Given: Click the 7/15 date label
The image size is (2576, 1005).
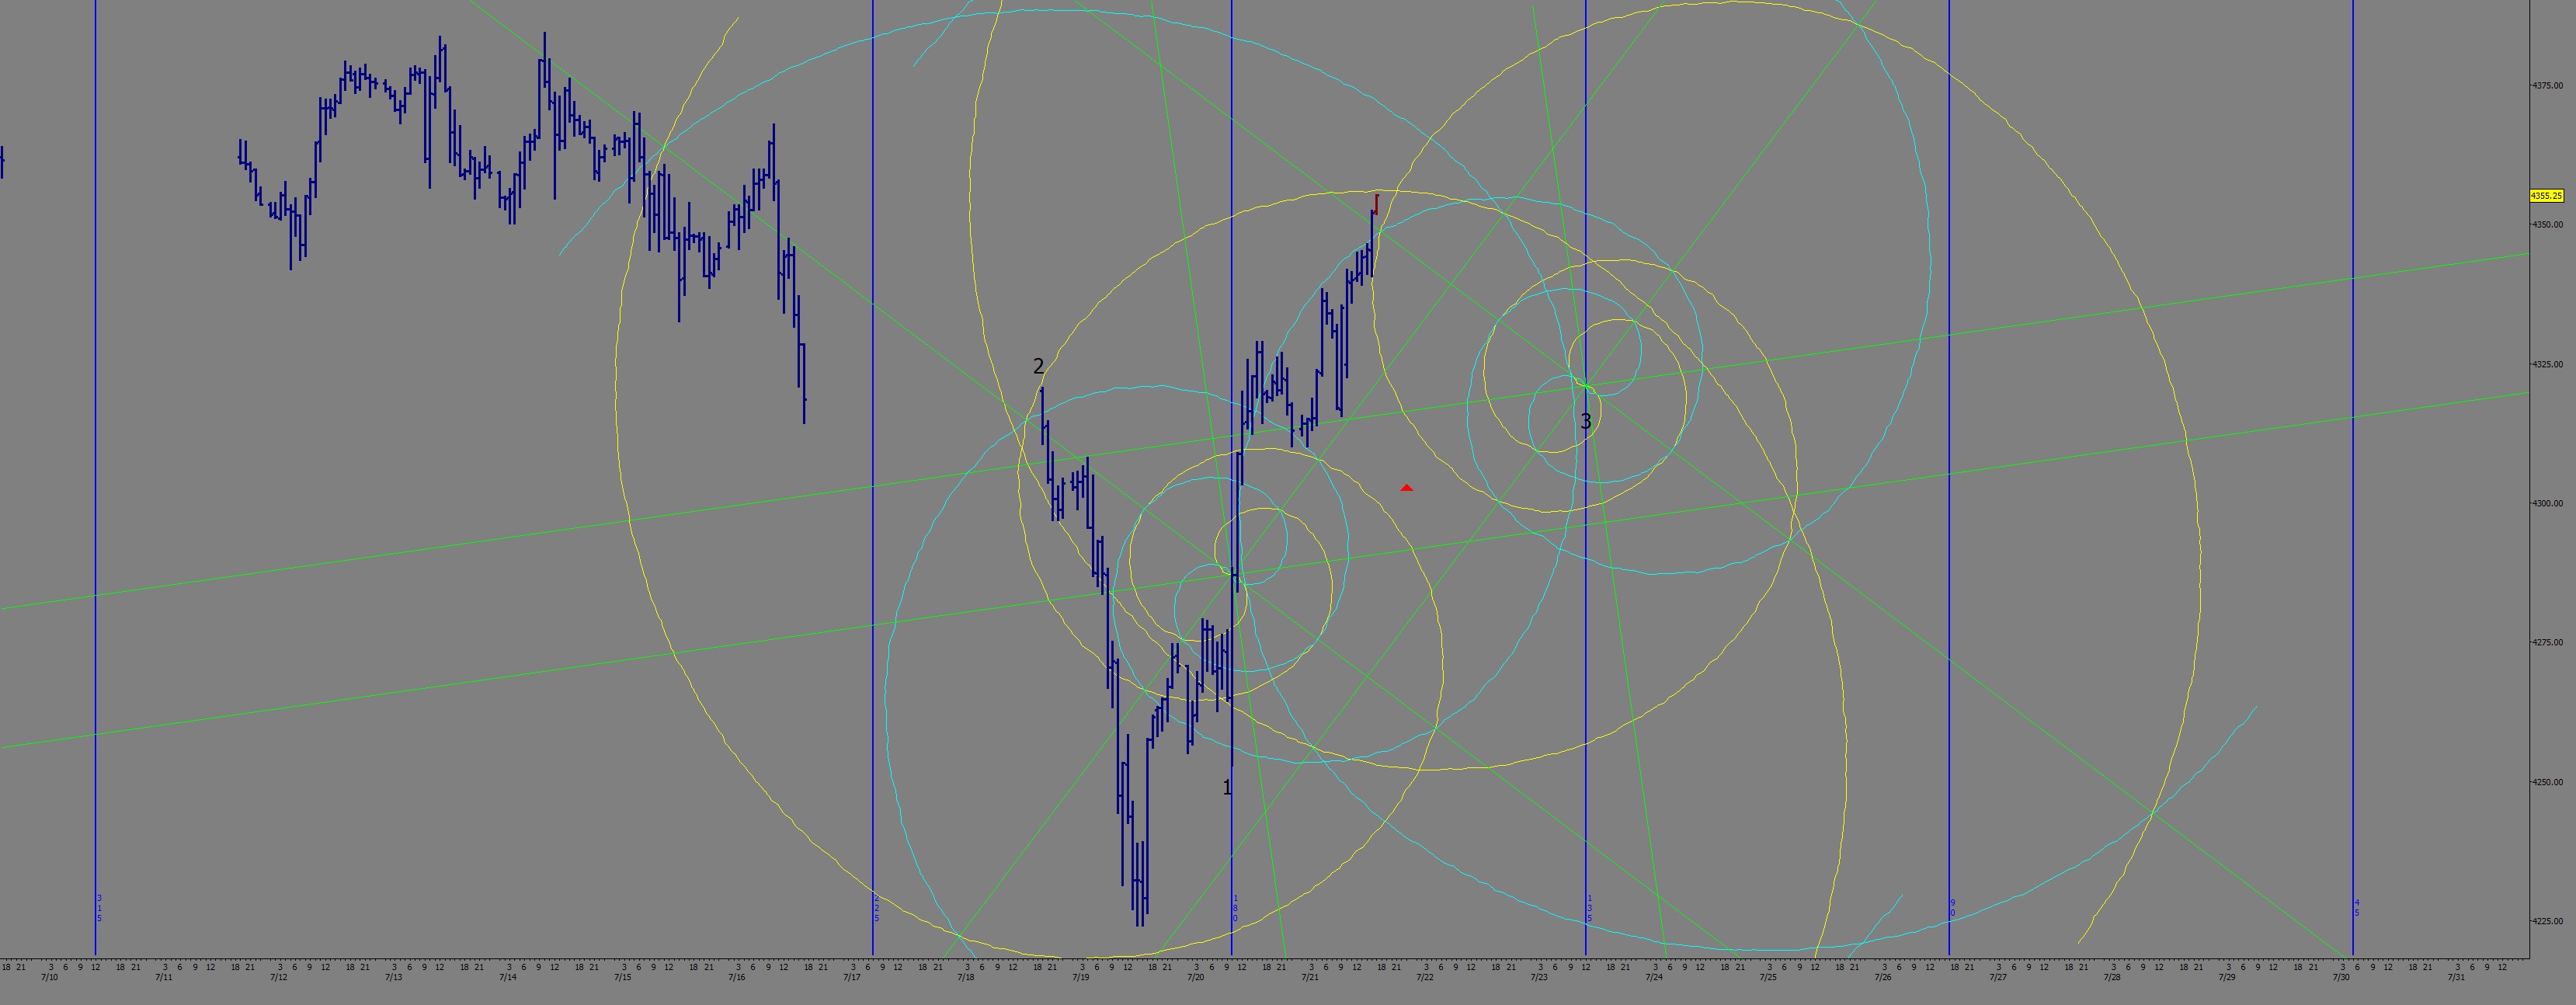Looking at the screenshot, I should (x=622, y=977).
